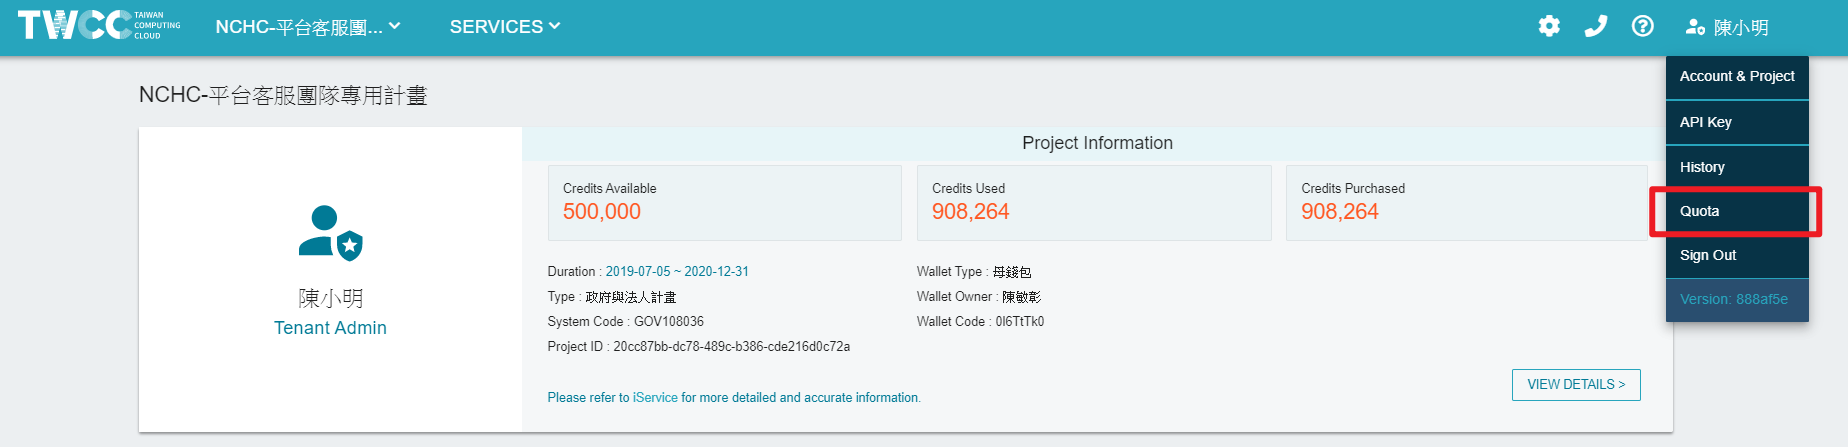
Task: Click the VIEW DETAILS button
Action: click(1576, 385)
